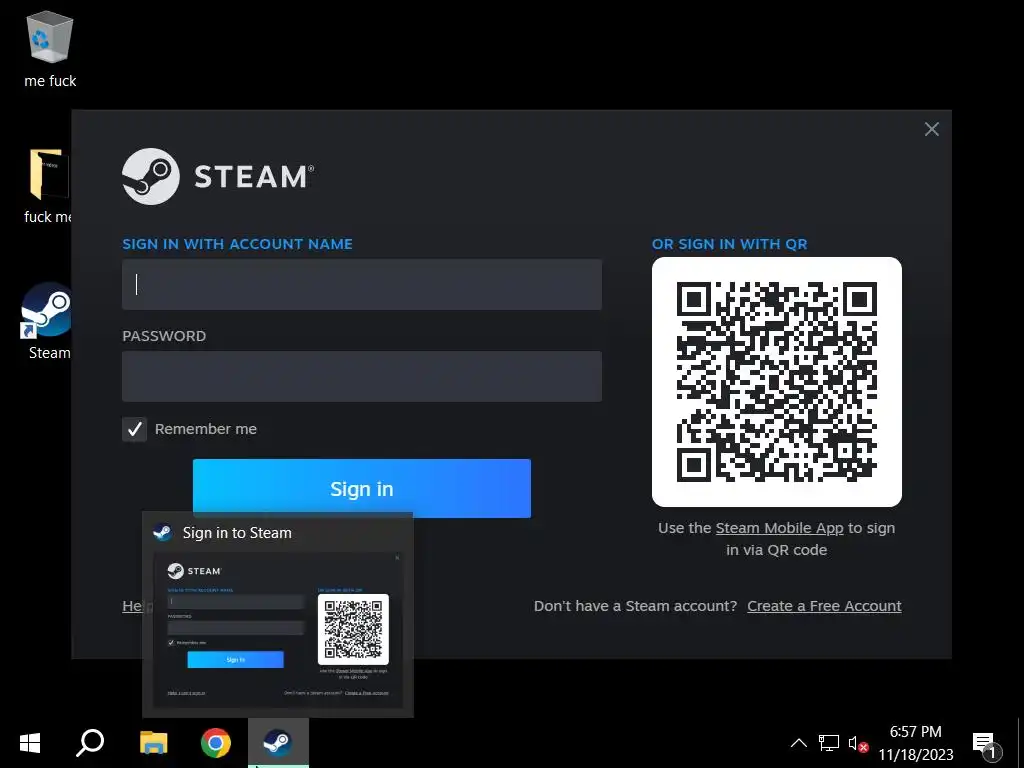The width and height of the screenshot is (1024, 768).
Task: Uncheck the Remember me checkbox
Action: pos(135,429)
